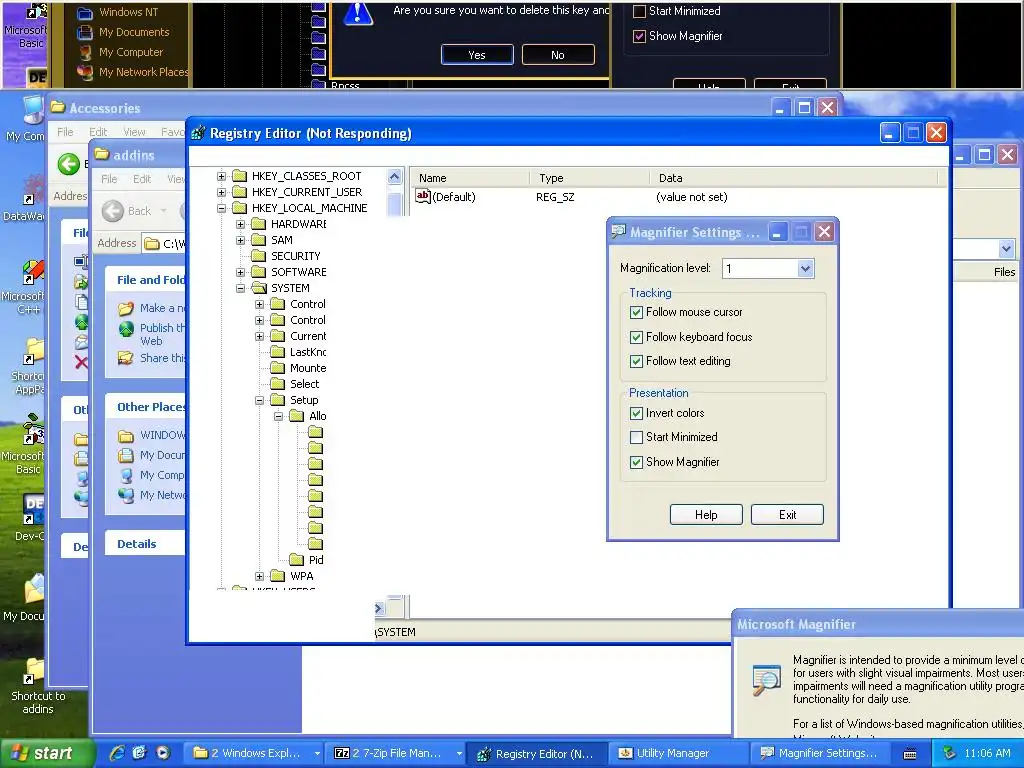Select the Pid key under Setup
This screenshot has width=1024, height=768.
(316, 560)
